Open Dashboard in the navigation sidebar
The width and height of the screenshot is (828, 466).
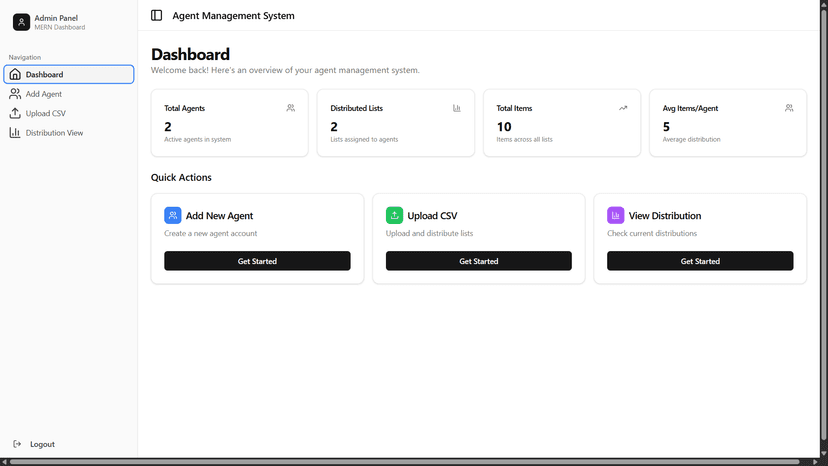(68, 74)
